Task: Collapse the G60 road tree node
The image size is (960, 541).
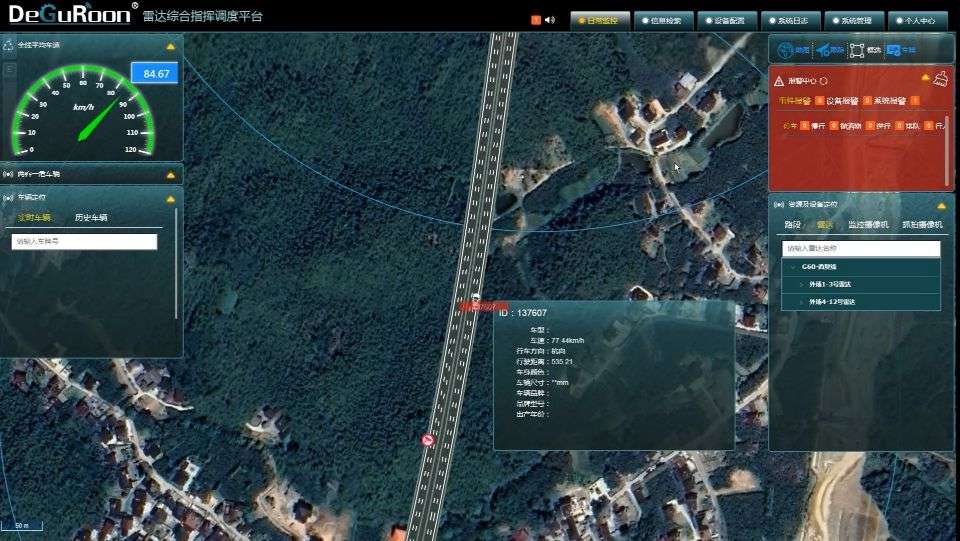Action: pos(794,267)
